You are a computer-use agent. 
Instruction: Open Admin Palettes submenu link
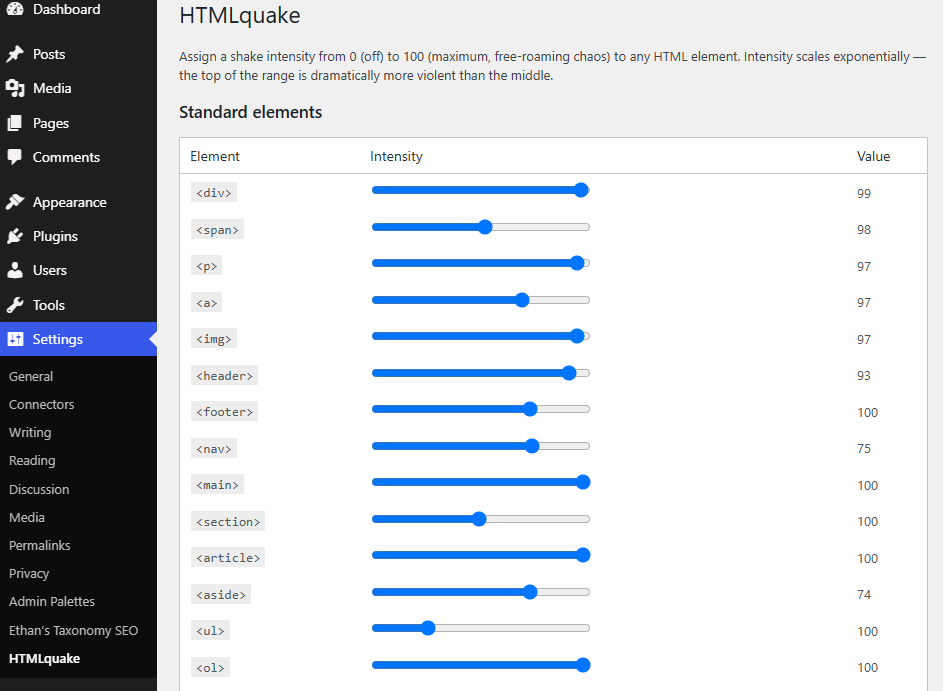[x=52, y=601]
